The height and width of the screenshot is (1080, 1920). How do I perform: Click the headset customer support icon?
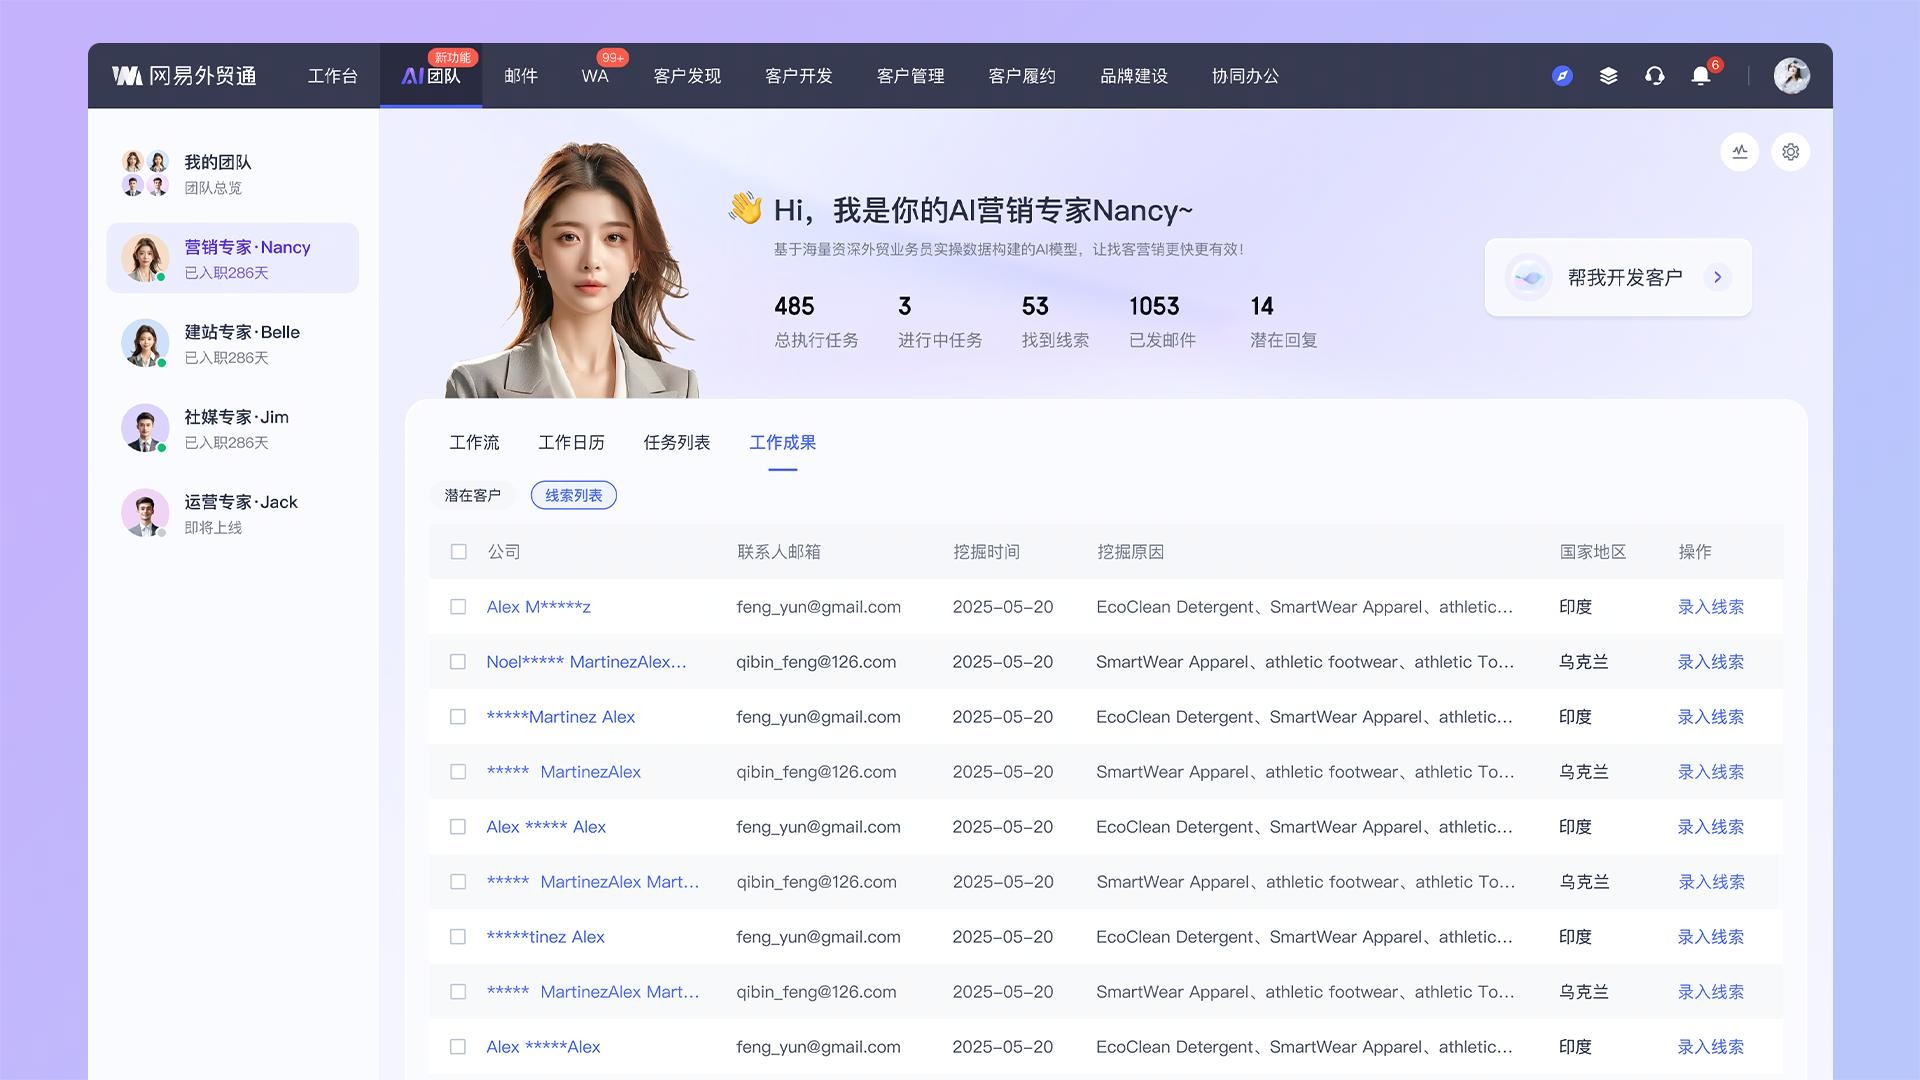[1654, 76]
